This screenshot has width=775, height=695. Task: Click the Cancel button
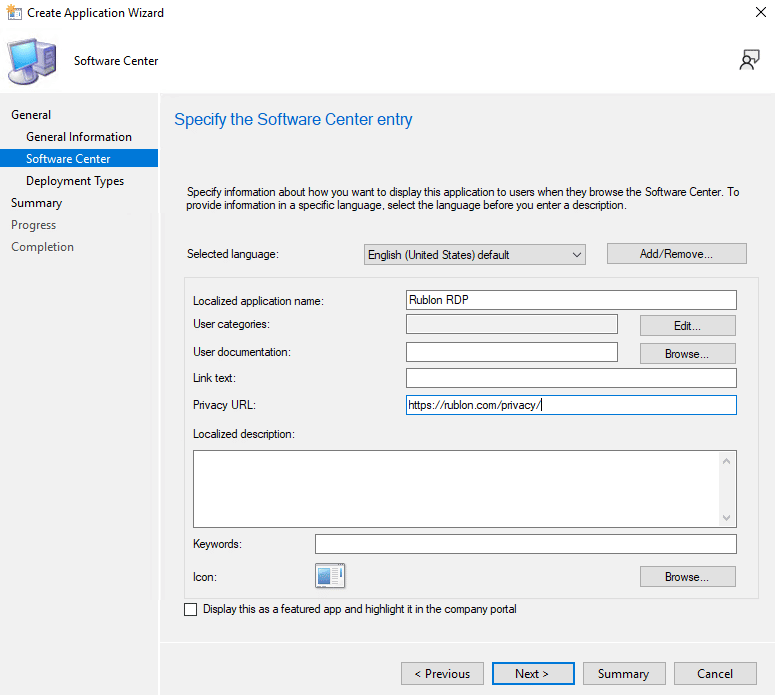(x=715, y=674)
